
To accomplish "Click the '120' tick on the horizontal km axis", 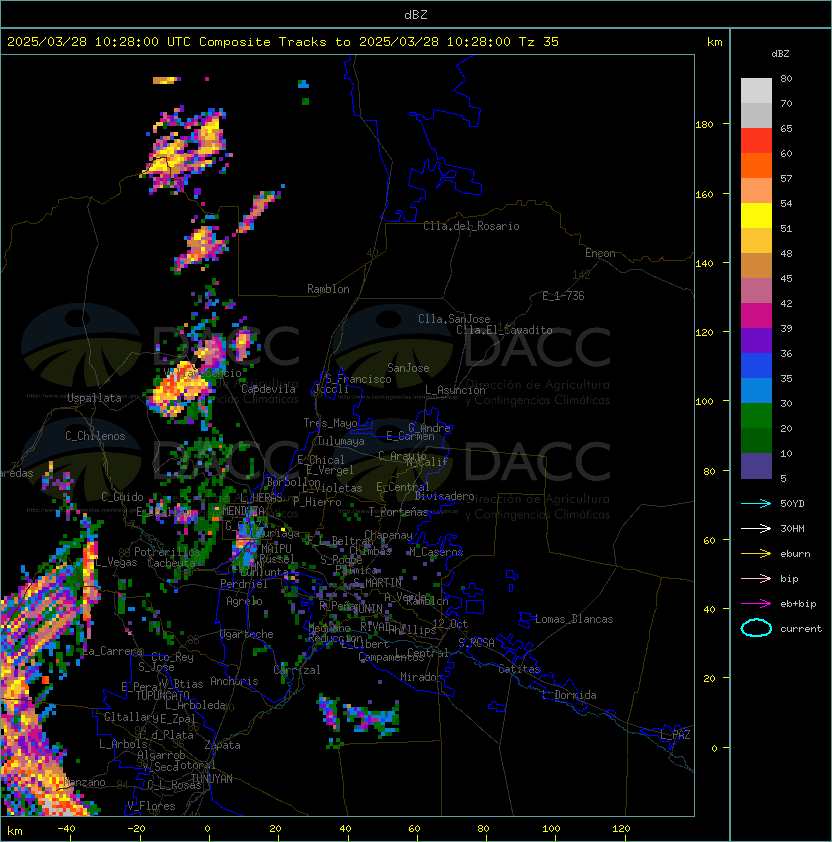I will click(x=621, y=829).
